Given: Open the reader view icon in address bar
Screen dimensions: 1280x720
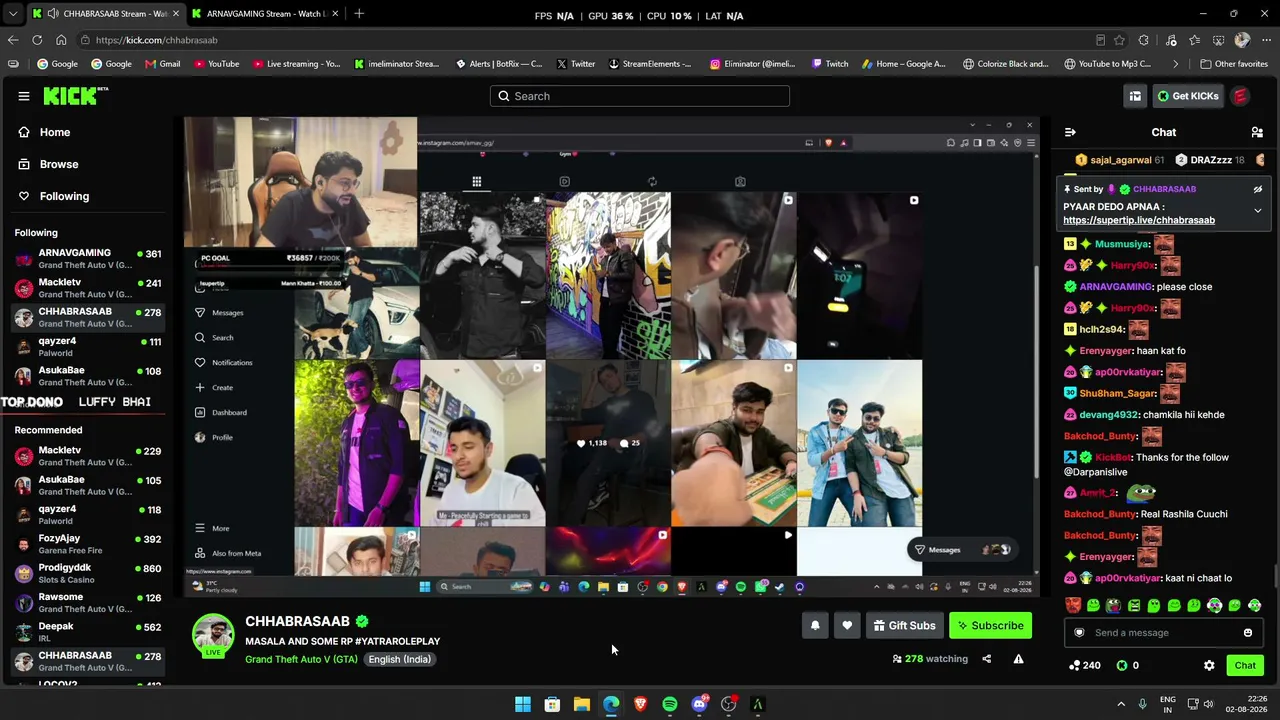Looking at the screenshot, I should (x=1100, y=40).
